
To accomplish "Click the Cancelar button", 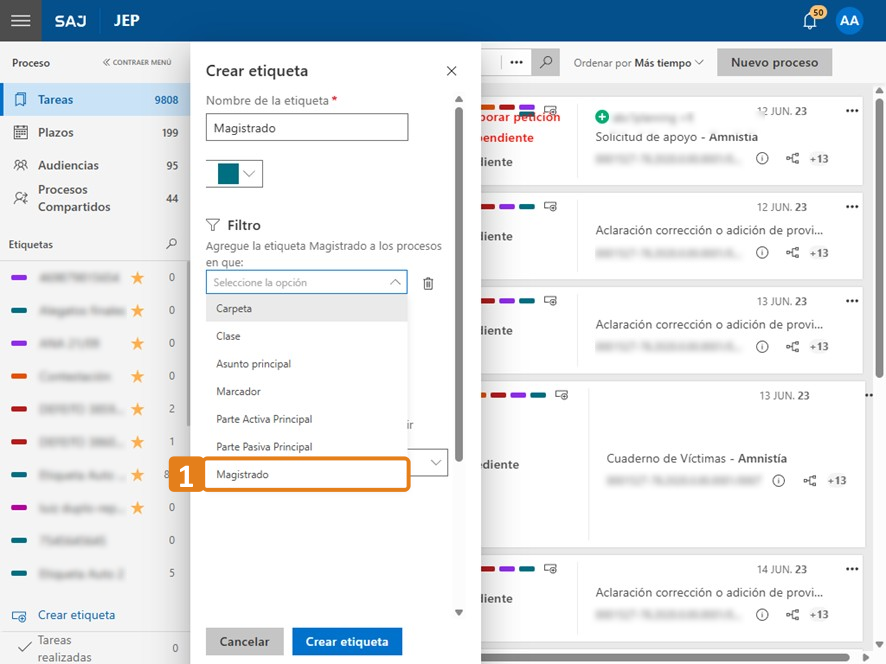I will coord(244,641).
